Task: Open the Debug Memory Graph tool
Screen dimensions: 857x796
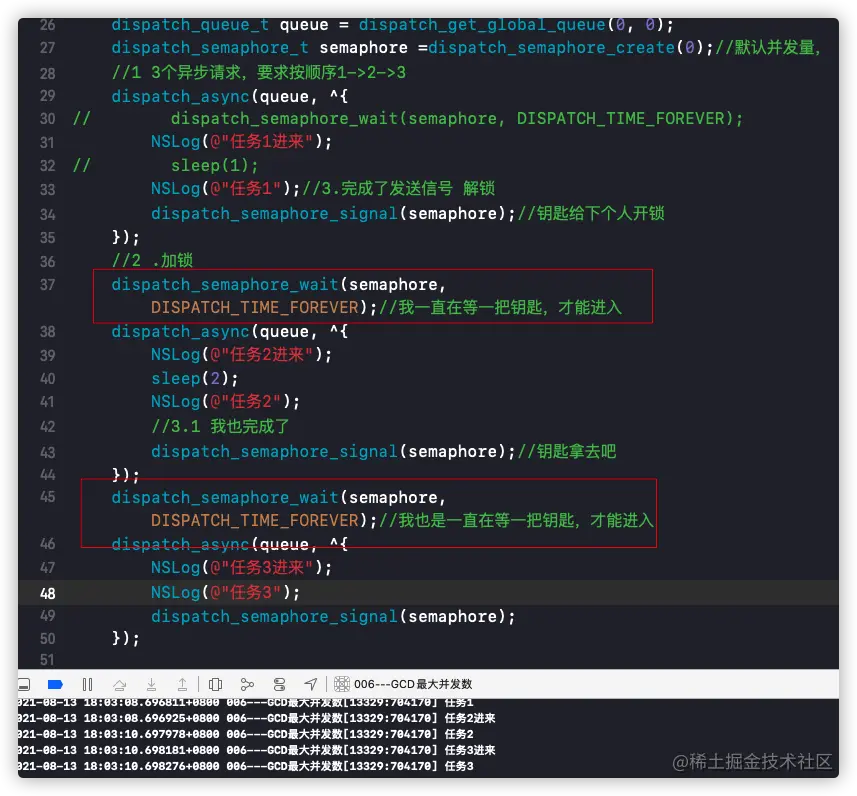Action: pyautogui.click(x=247, y=684)
